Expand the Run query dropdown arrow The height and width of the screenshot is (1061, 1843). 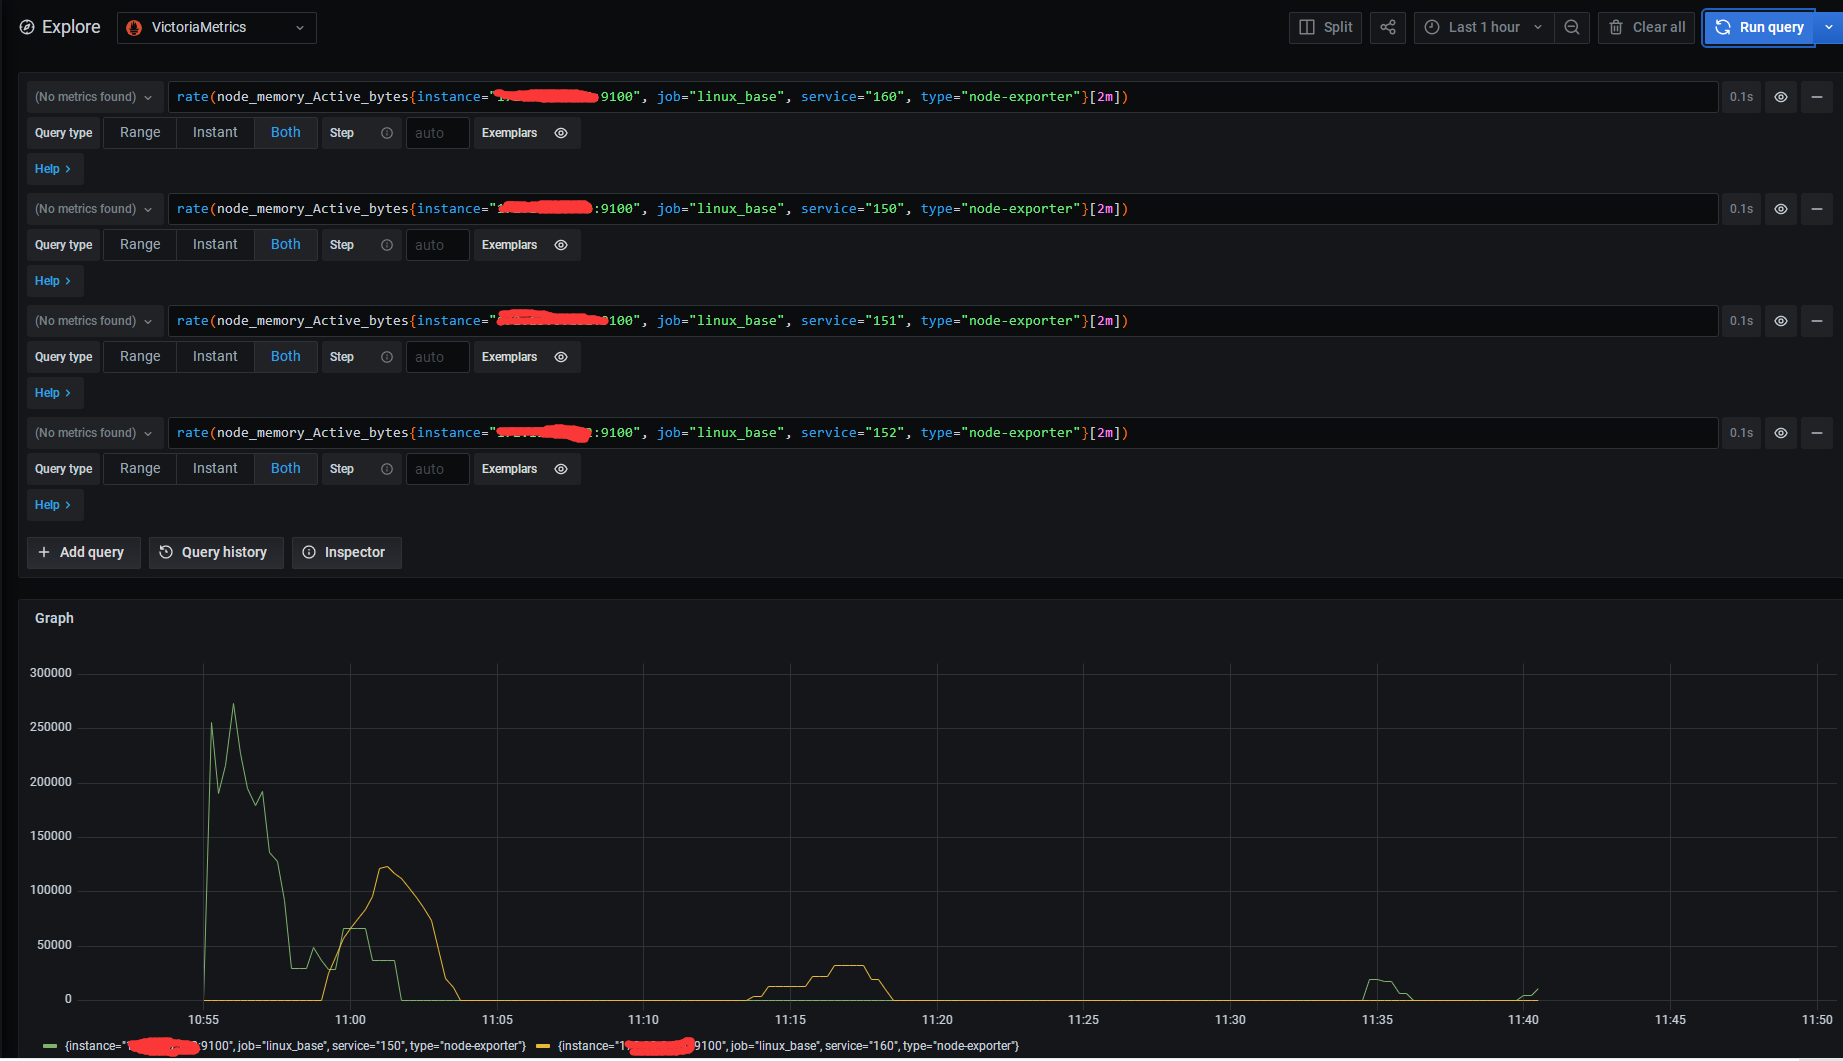(x=1828, y=27)
